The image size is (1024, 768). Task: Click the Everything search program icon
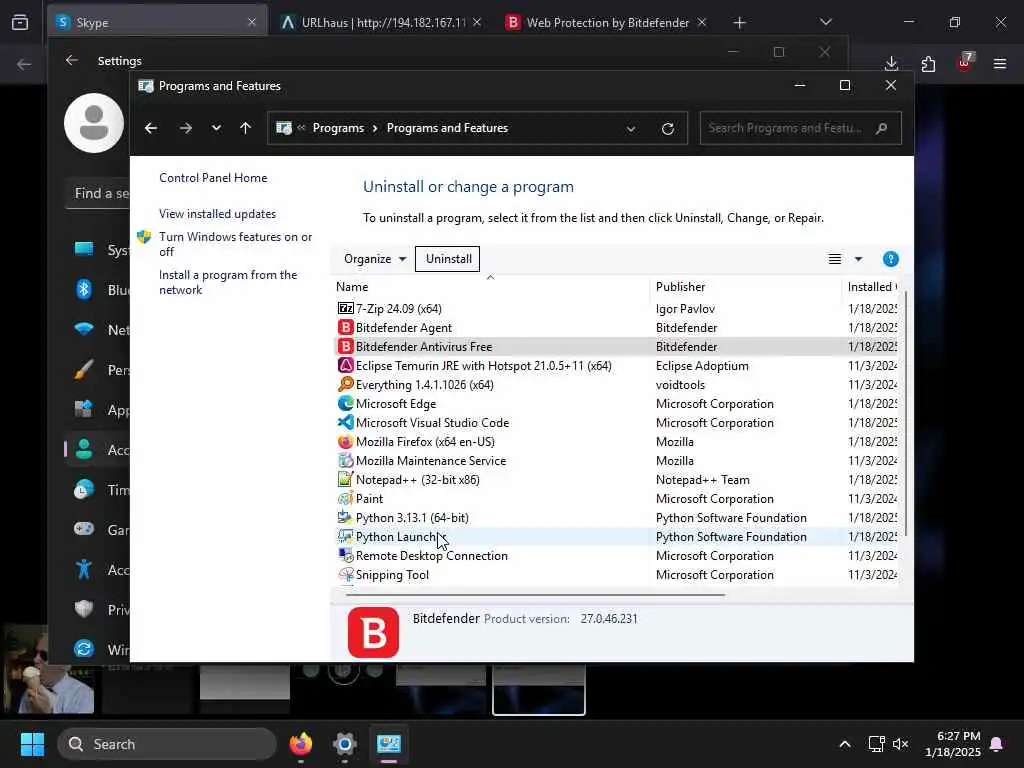[345, 384]
